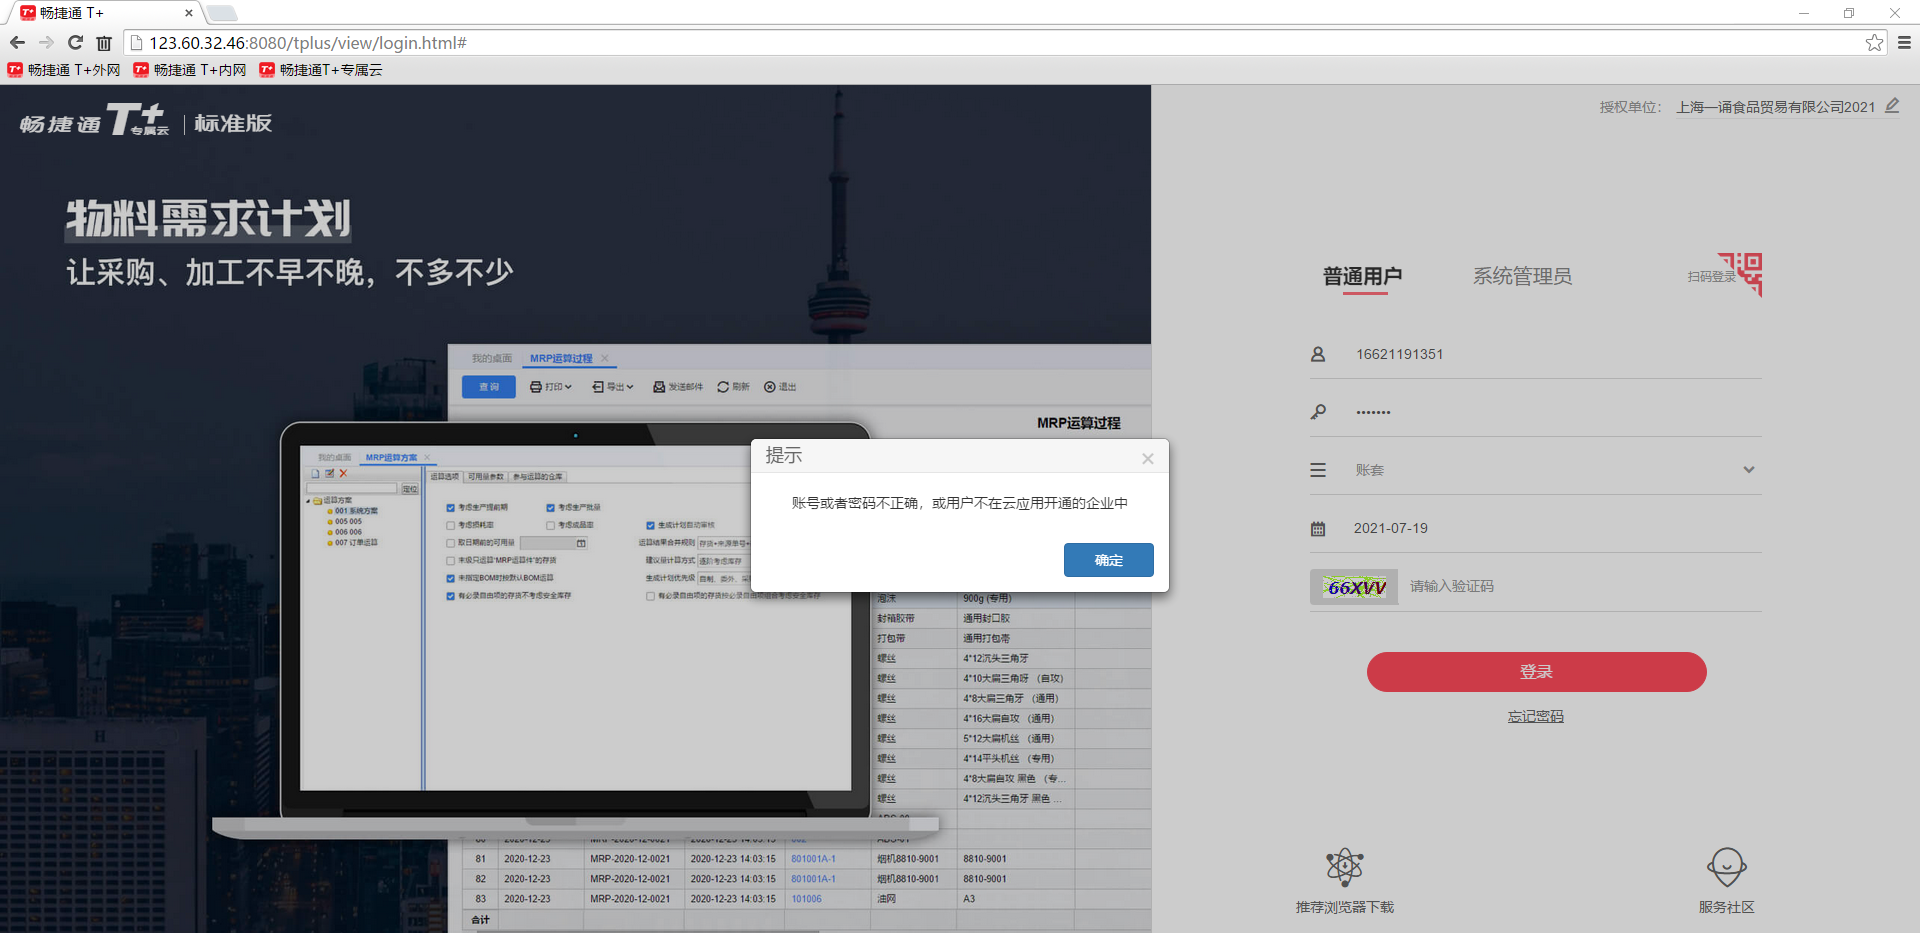The width and height of the screenshot is (1920, 933).
Task: Click the address bar URL
Action: [x=308, y=43]
